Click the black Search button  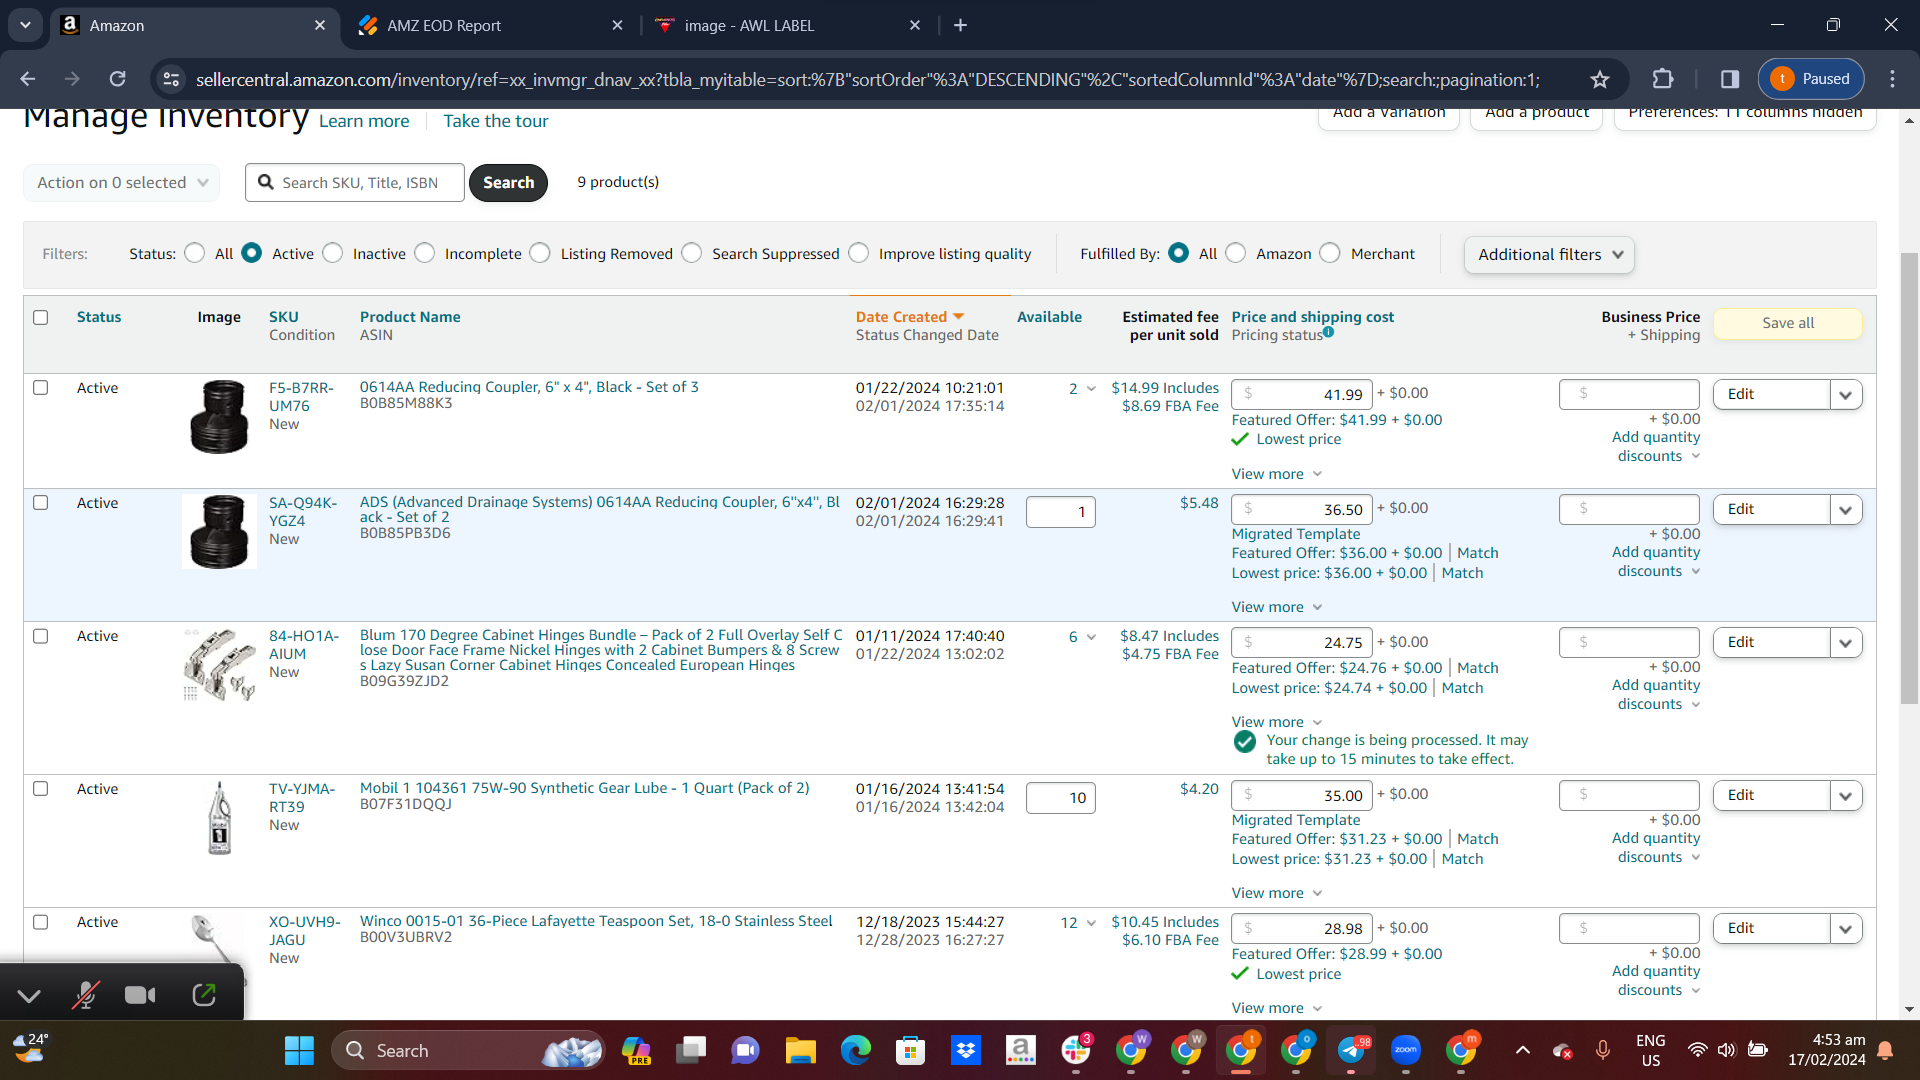pos(508,183)
